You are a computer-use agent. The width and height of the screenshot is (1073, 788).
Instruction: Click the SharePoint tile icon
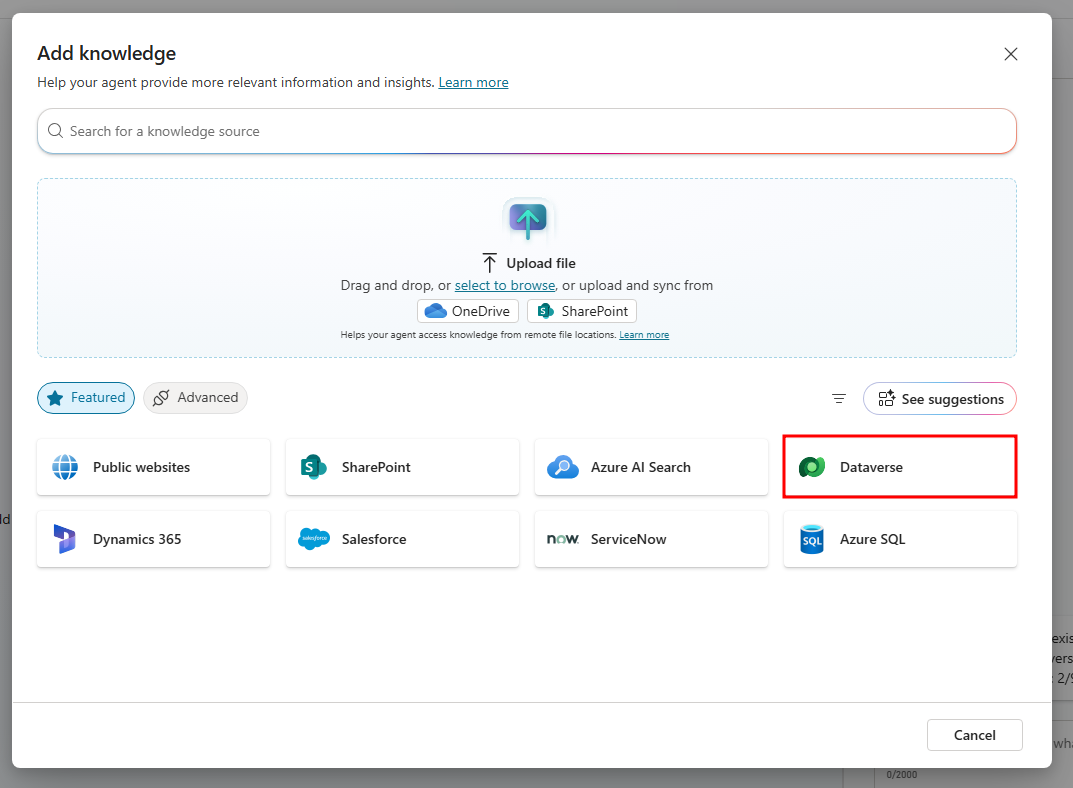pos(313,467)
